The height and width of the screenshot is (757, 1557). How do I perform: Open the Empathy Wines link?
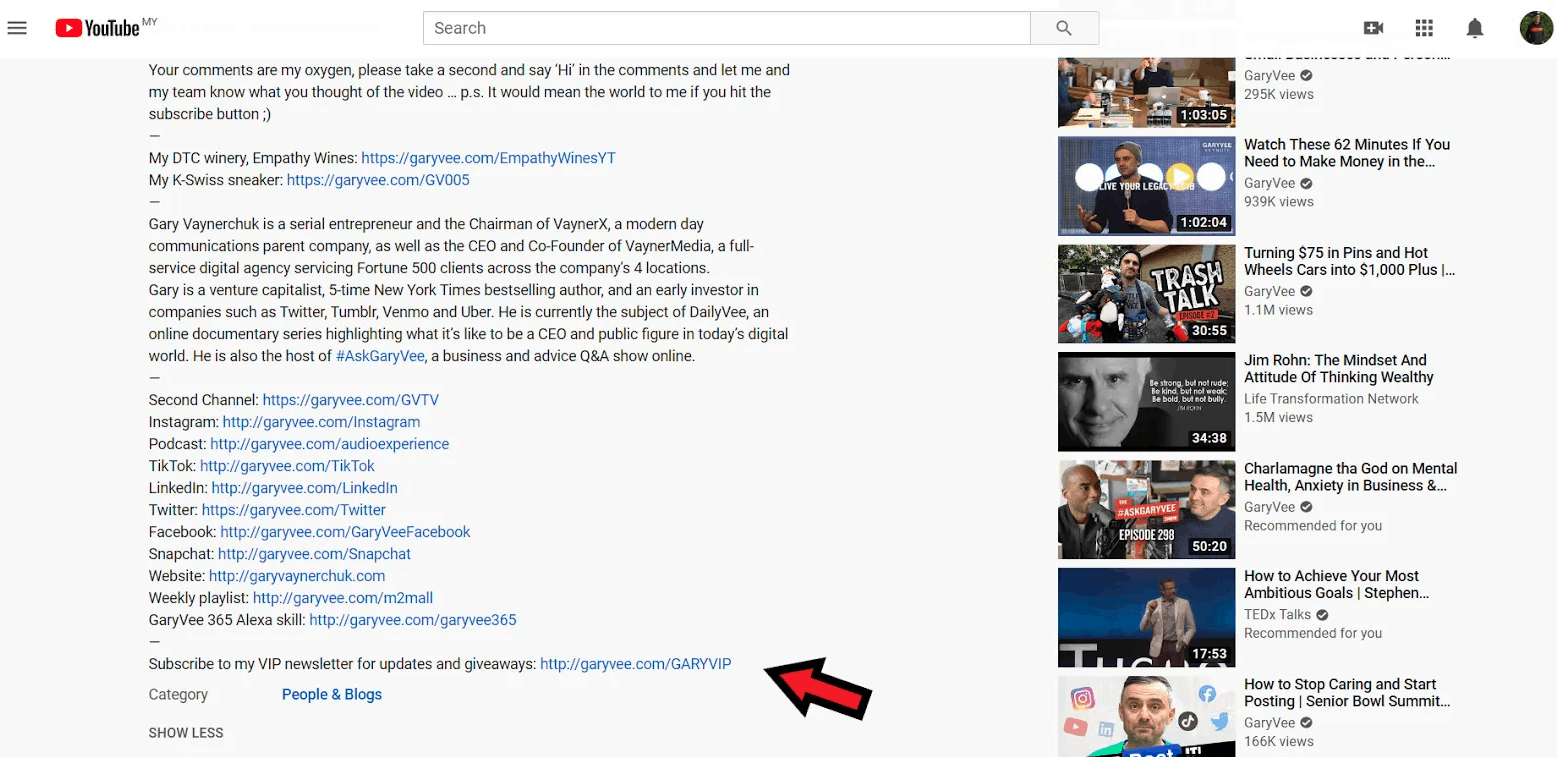[488, 158]
